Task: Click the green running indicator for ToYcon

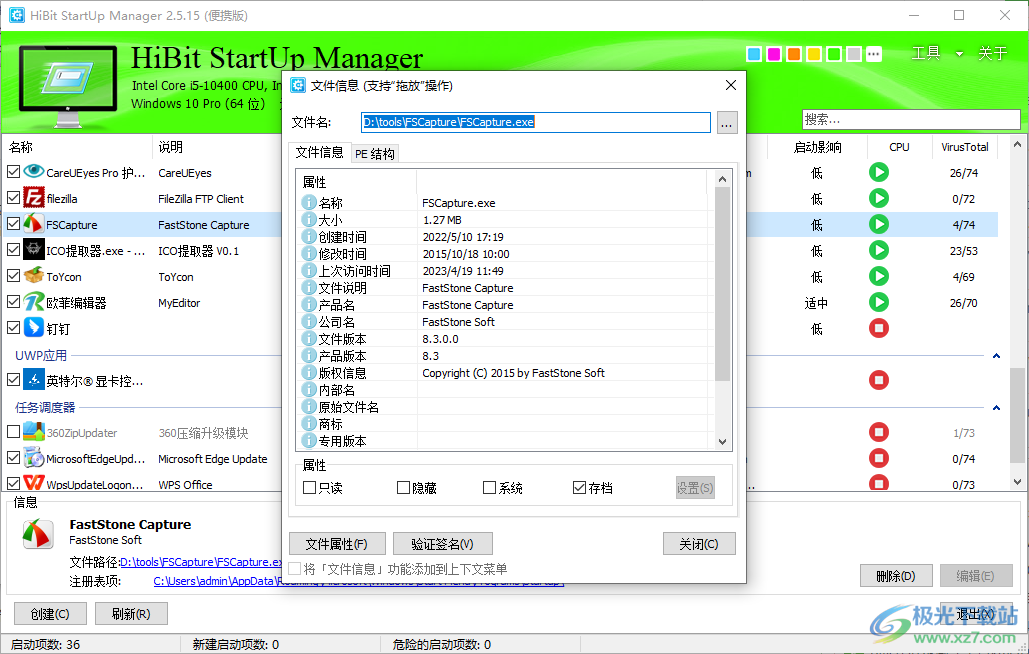Action: [x=879, y=276]
